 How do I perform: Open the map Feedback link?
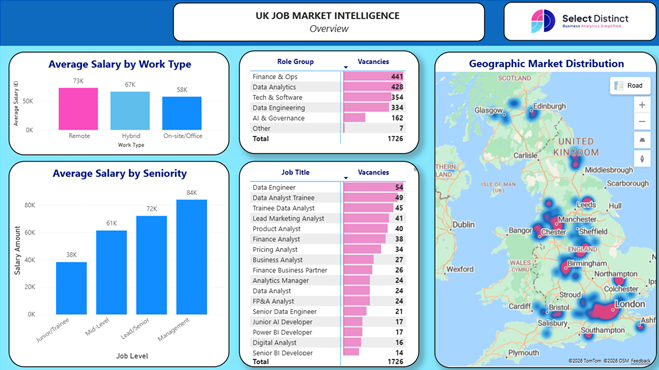coord(641,361)
